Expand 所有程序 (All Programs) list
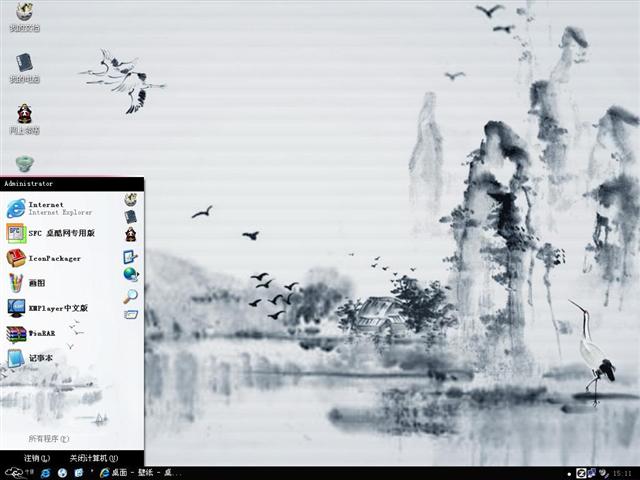This screenshot has height=480, width=640. tap(48, 439)
